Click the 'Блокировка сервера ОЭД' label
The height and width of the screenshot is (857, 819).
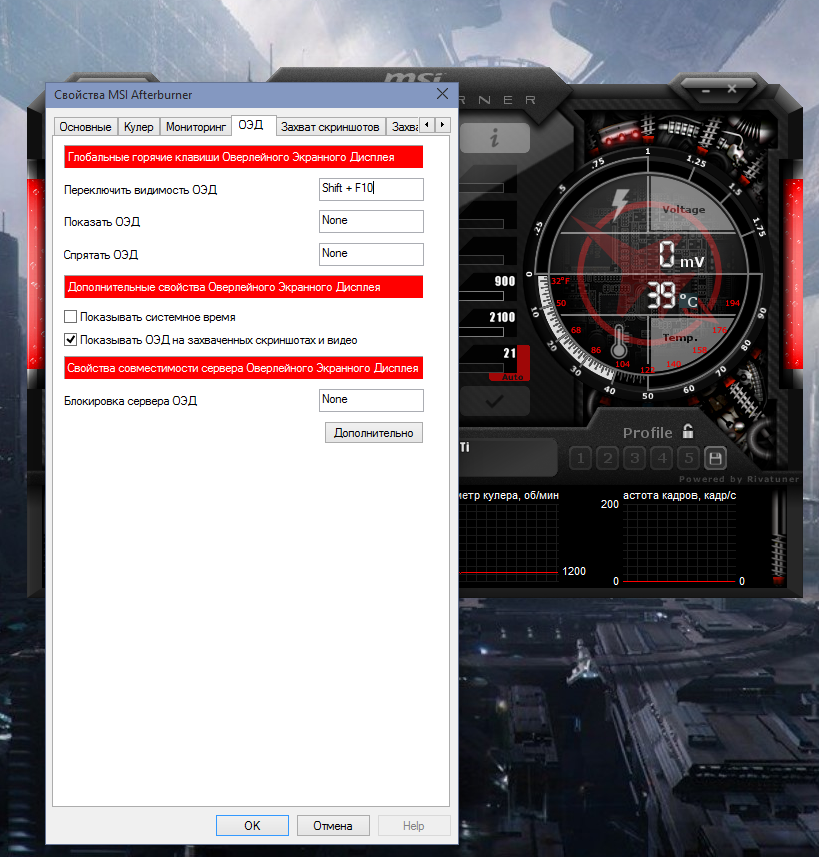(x=131, y=401)
